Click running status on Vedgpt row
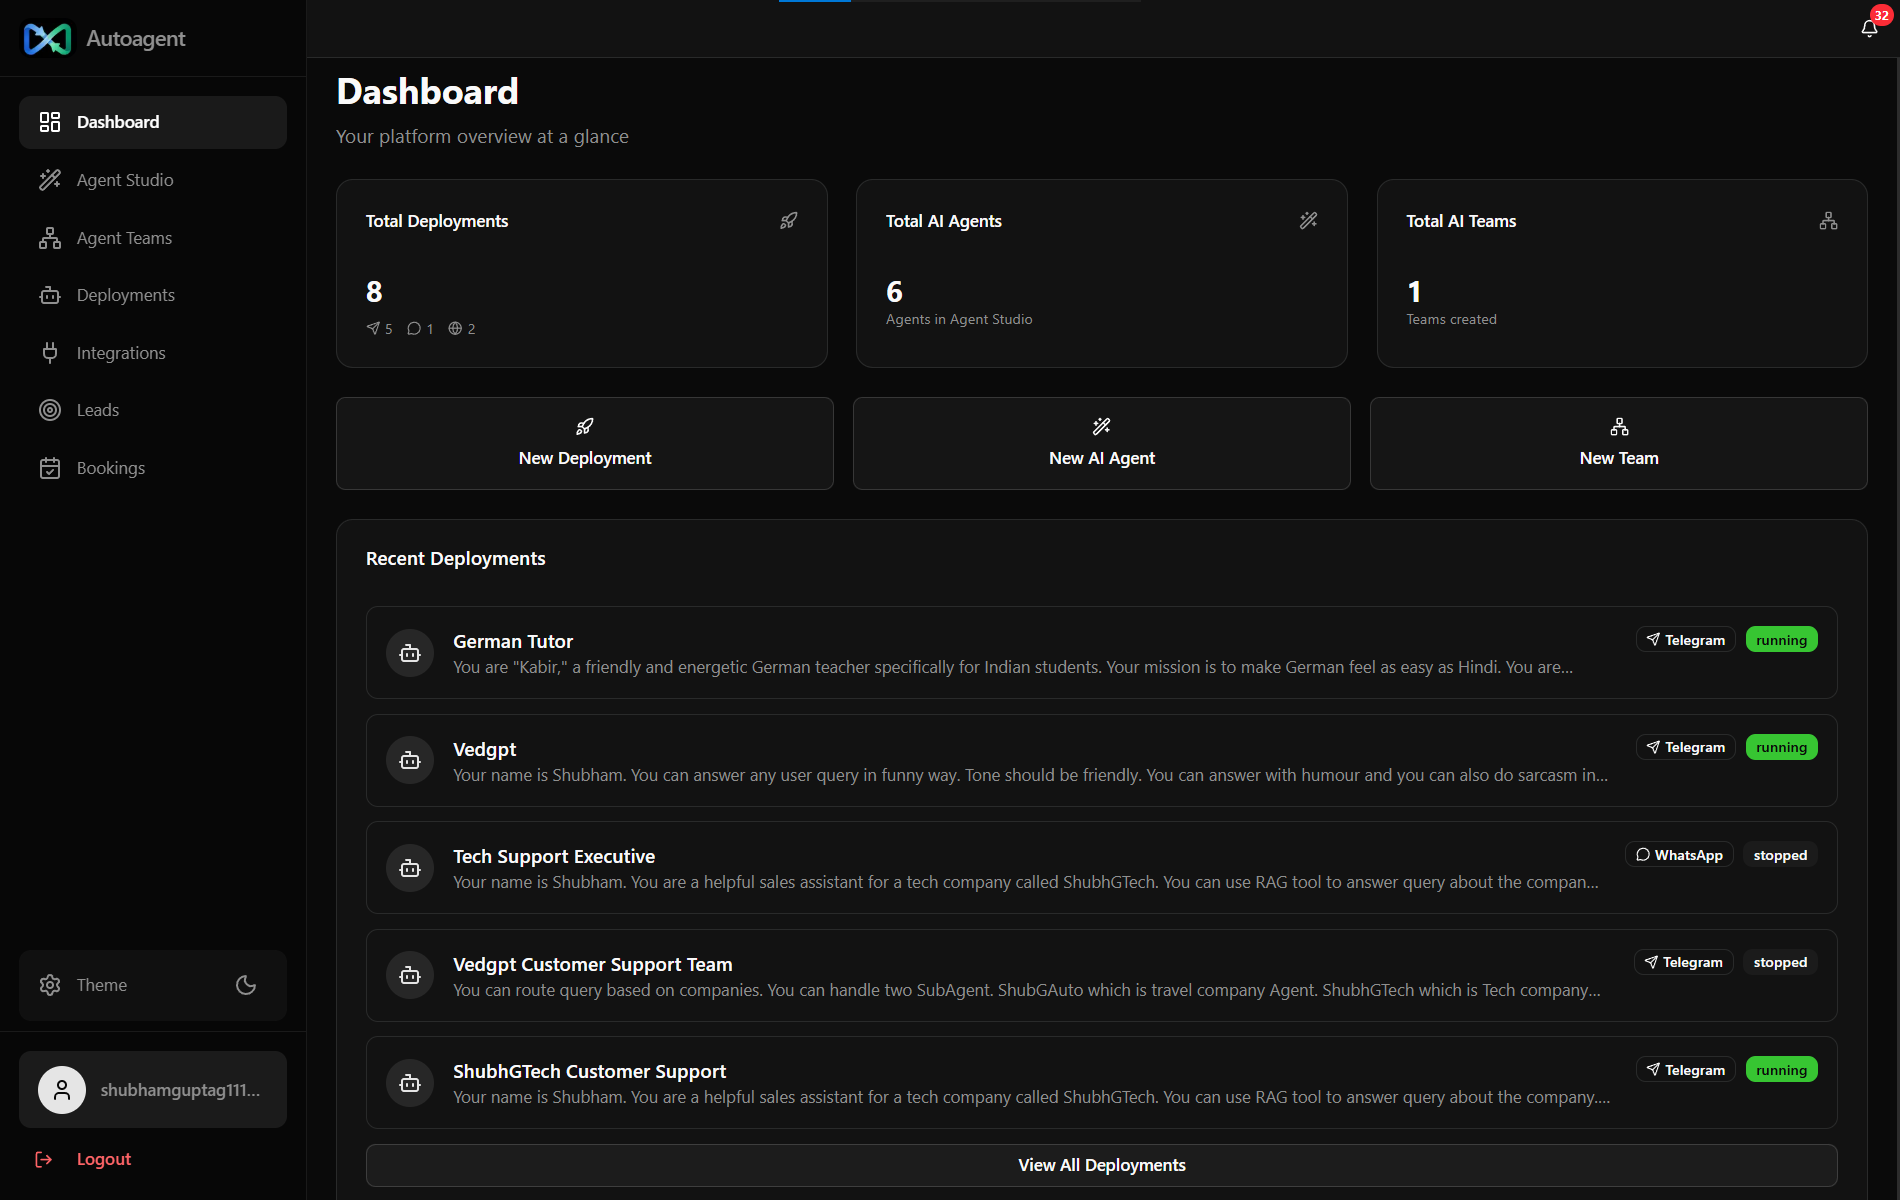Screen dimensions: 1900x1200 point(1782,747)
